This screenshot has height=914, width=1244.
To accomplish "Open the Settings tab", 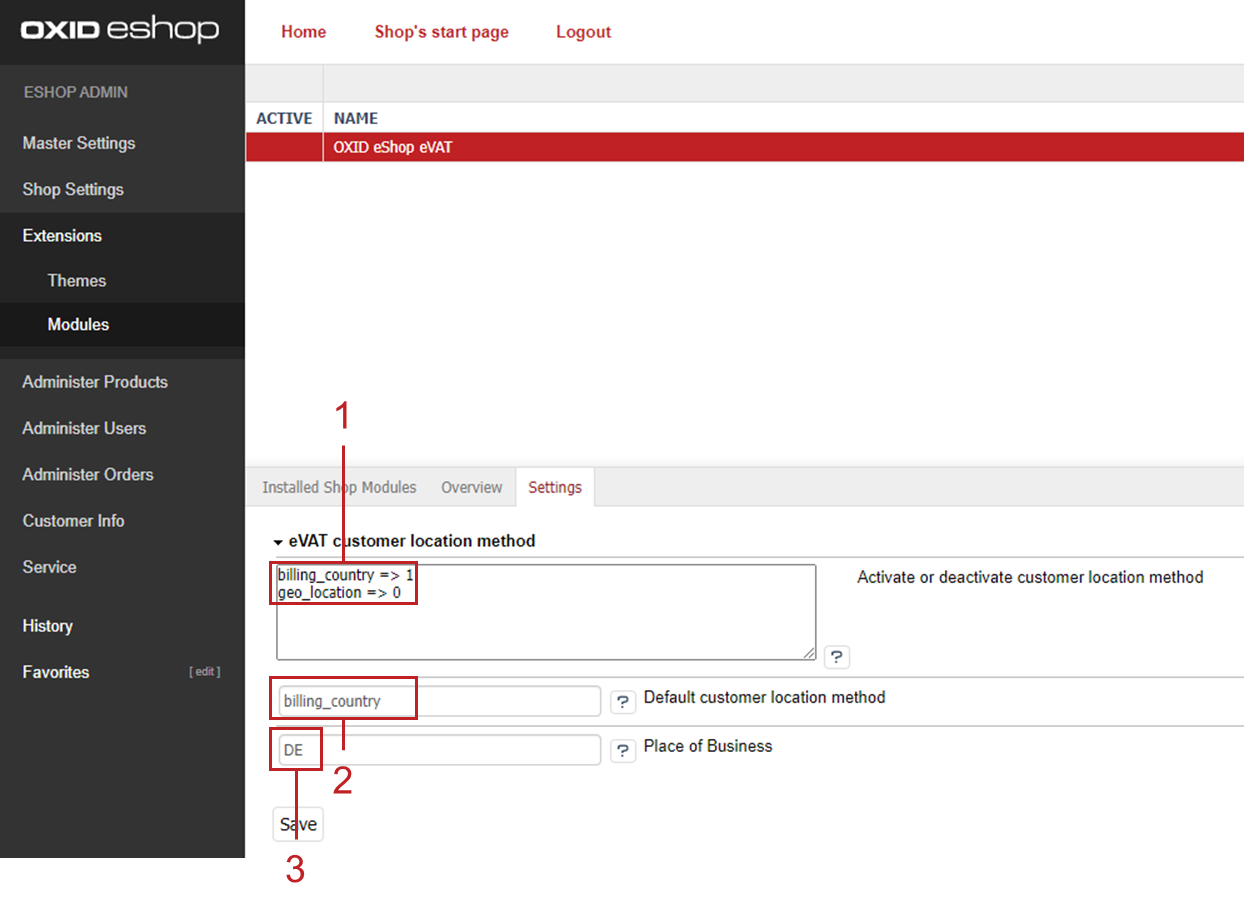I will point(555,487).
